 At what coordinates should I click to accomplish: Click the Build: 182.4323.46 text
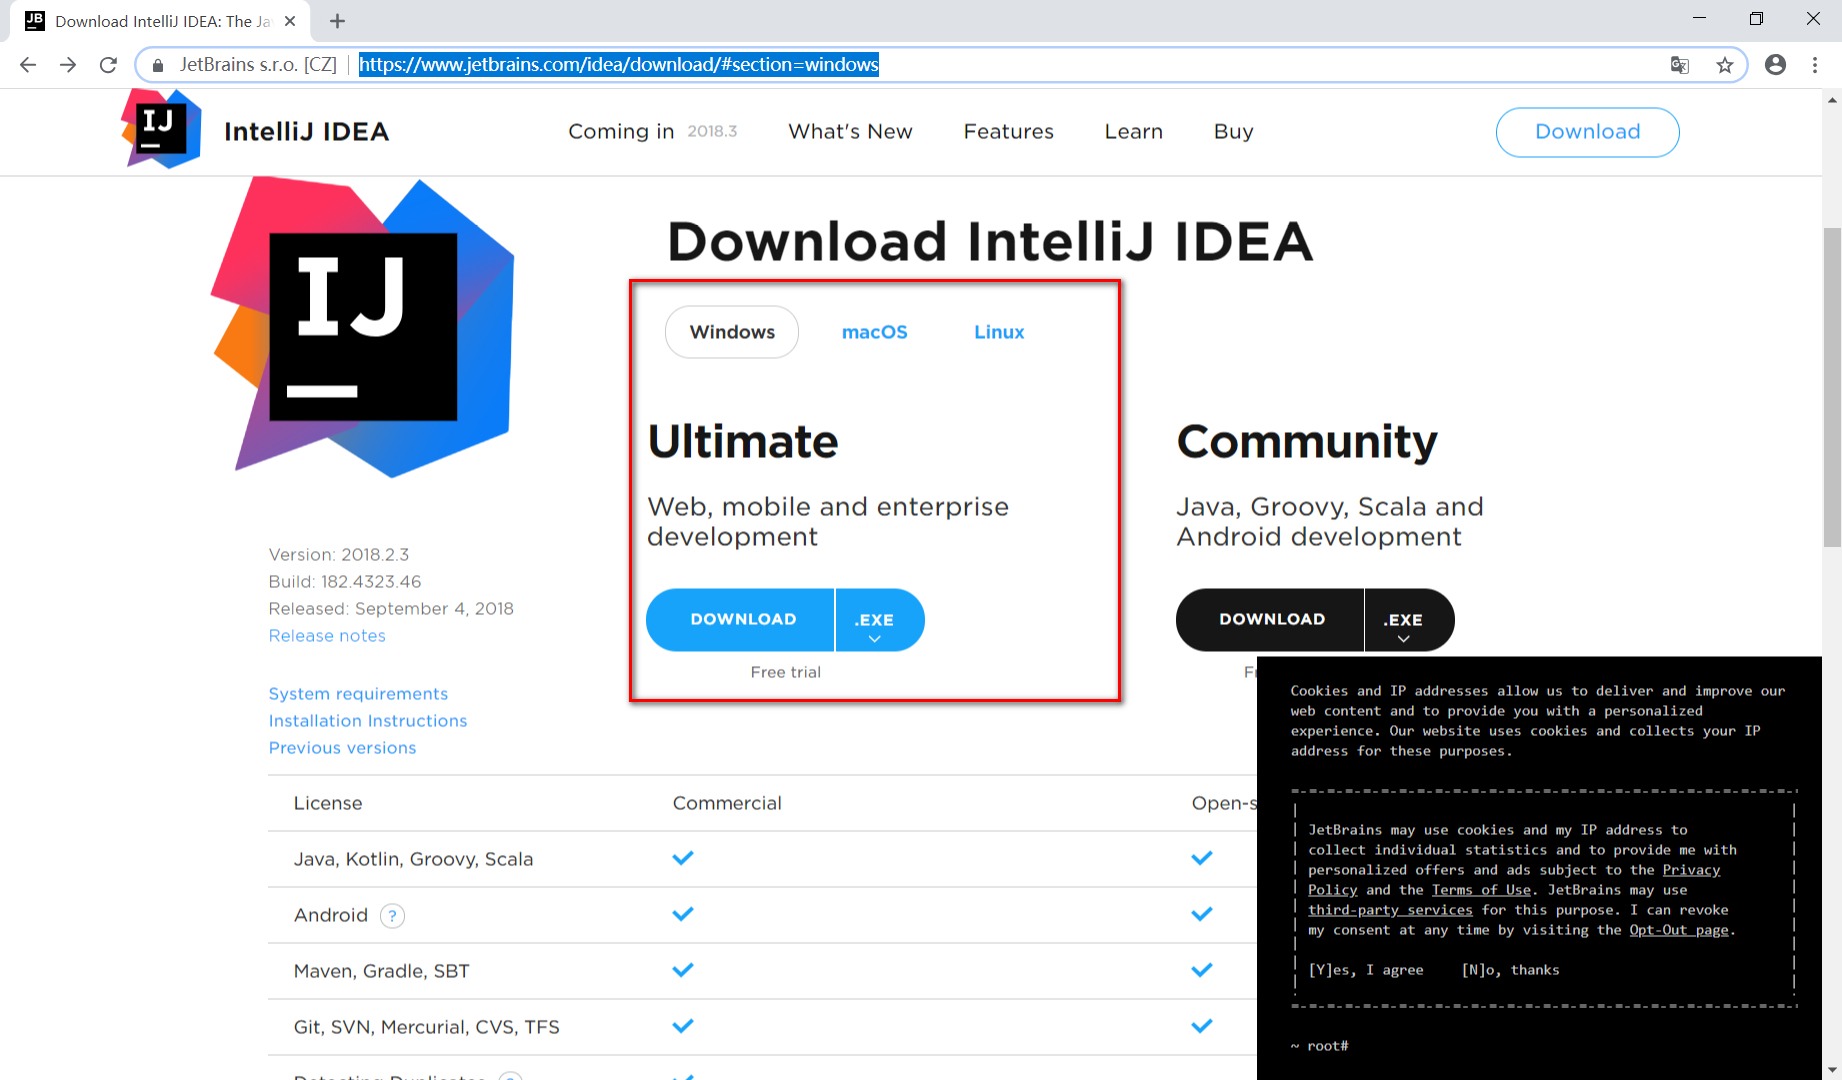pyautogui.click(x=345, y=582)
